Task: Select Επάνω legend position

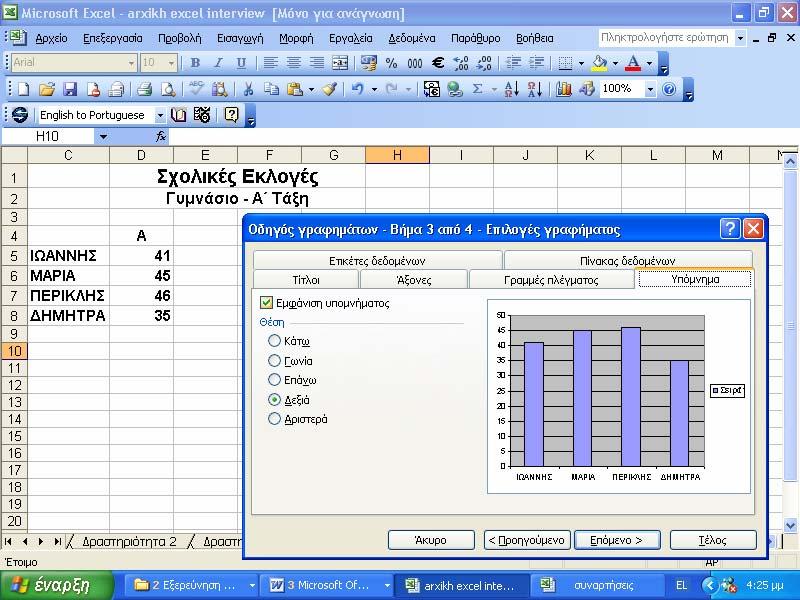Action: point(274,380)
